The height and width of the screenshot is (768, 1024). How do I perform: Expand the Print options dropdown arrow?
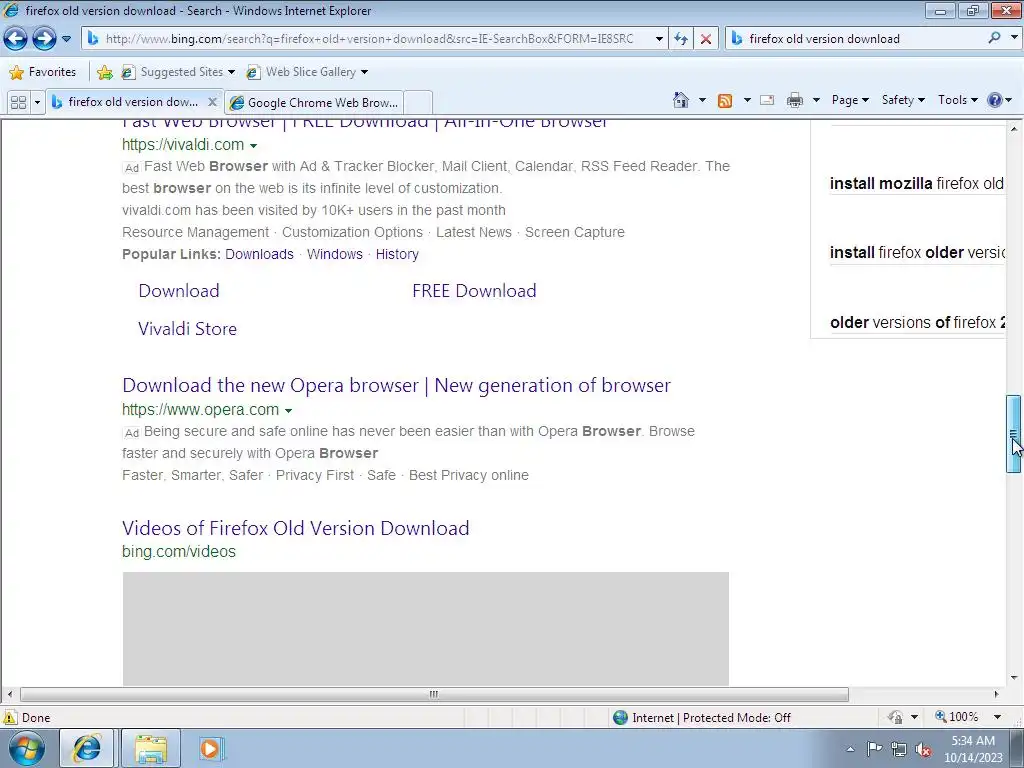point(816,100)
